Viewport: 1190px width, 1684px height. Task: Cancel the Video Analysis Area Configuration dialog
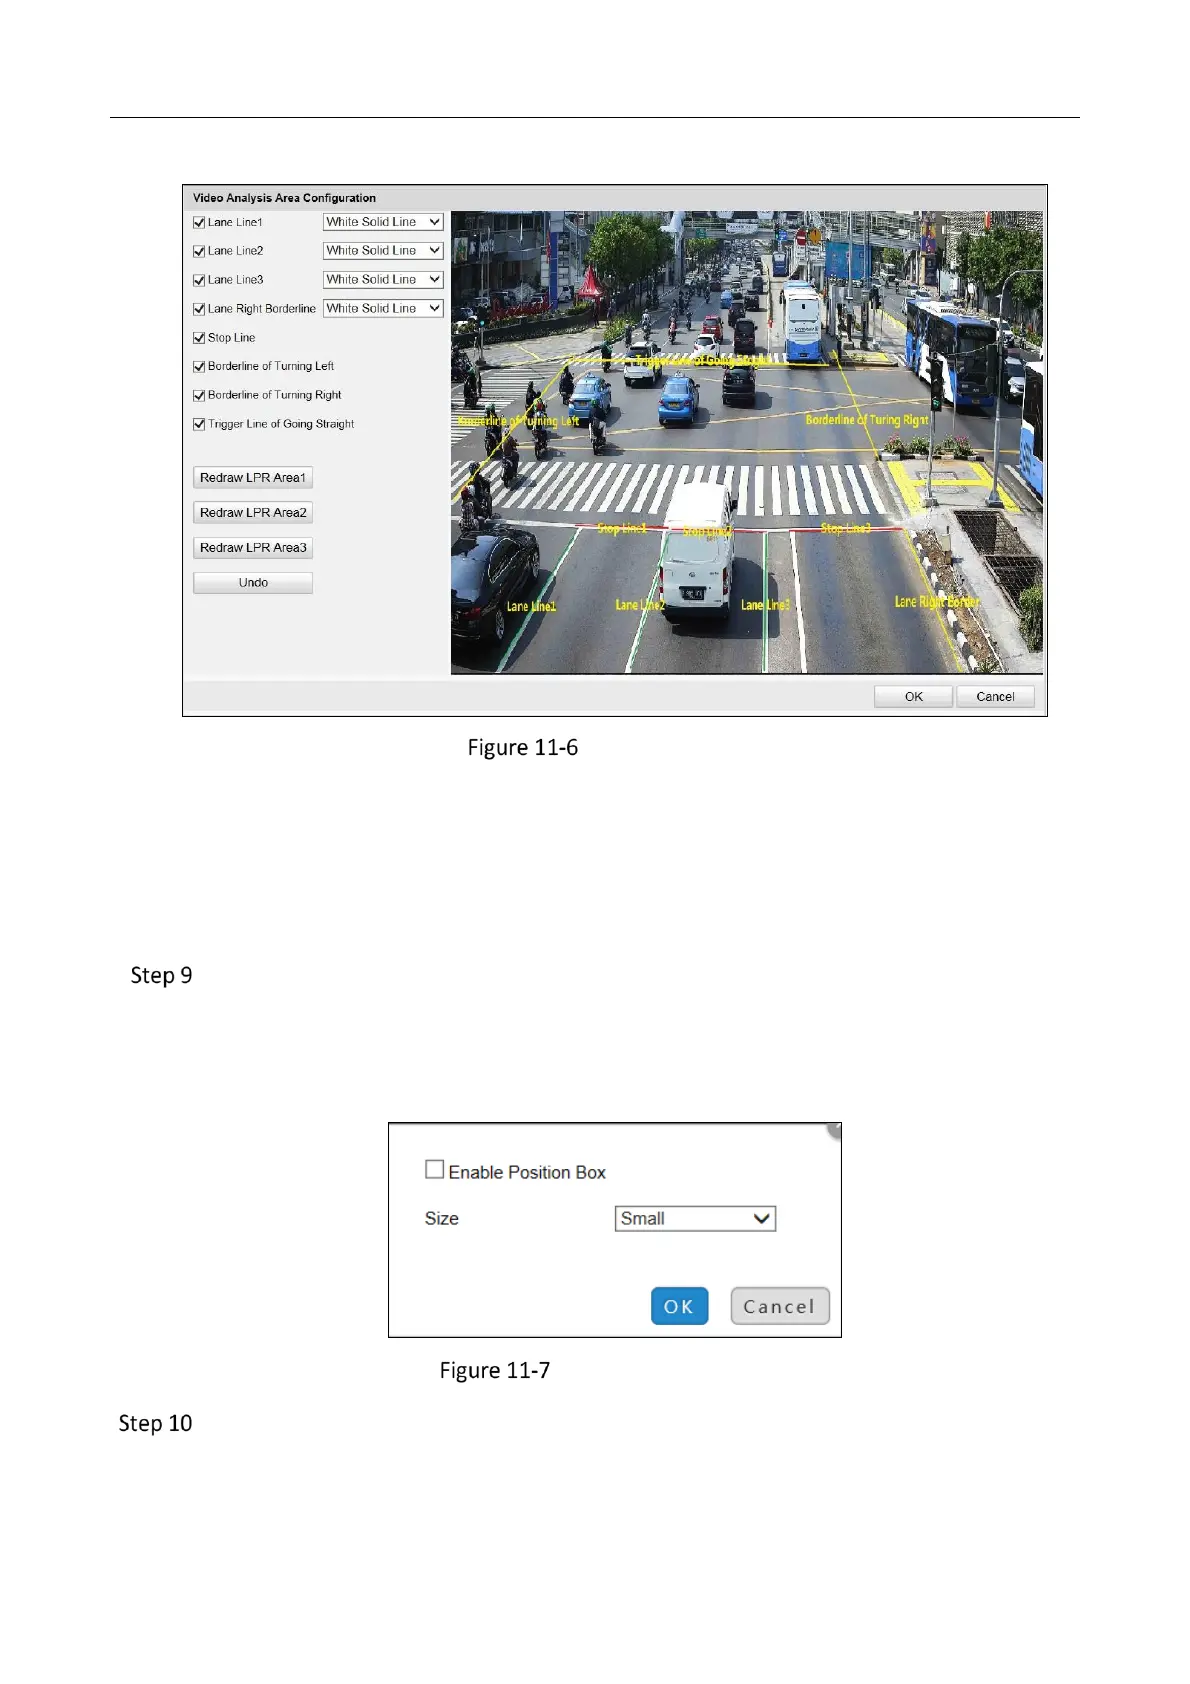coord(995,697)
